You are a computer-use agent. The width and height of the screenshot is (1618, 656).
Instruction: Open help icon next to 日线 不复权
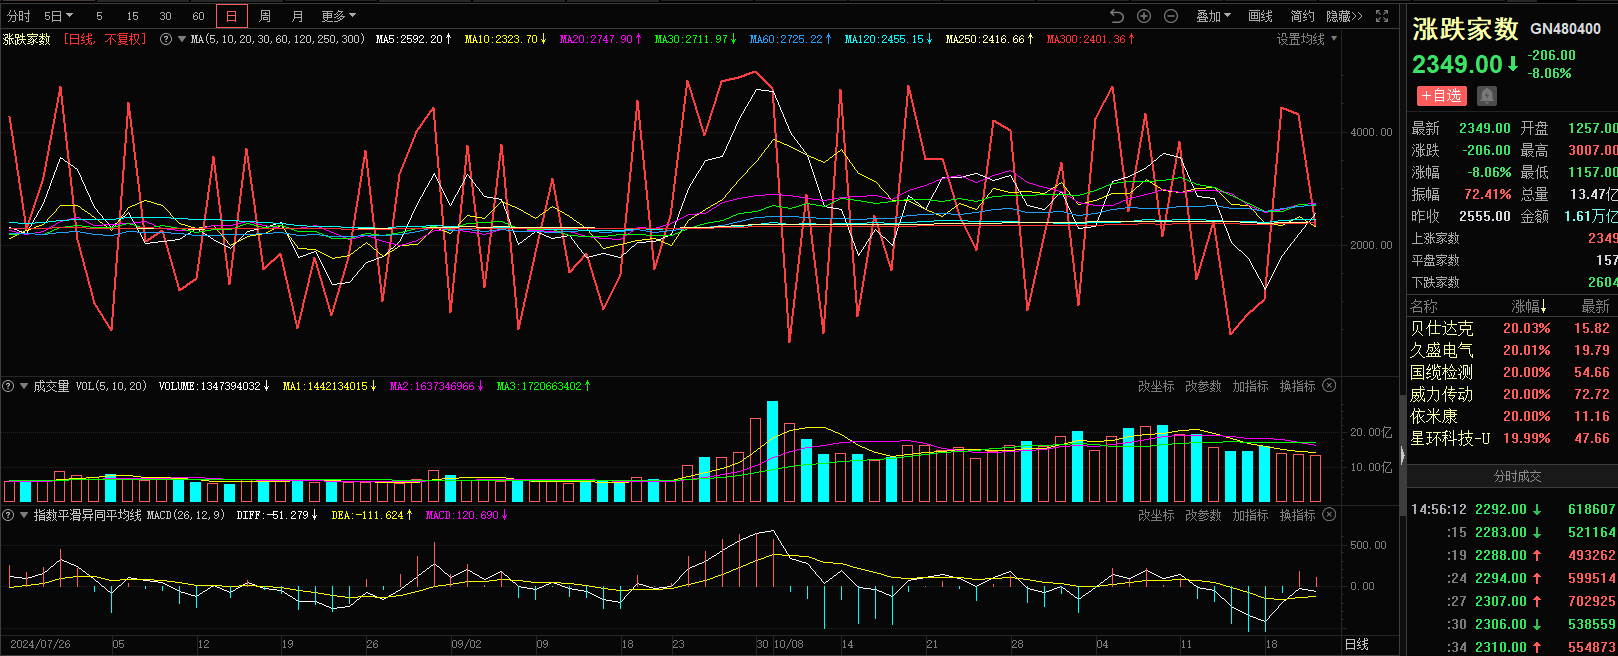[166, 39]
